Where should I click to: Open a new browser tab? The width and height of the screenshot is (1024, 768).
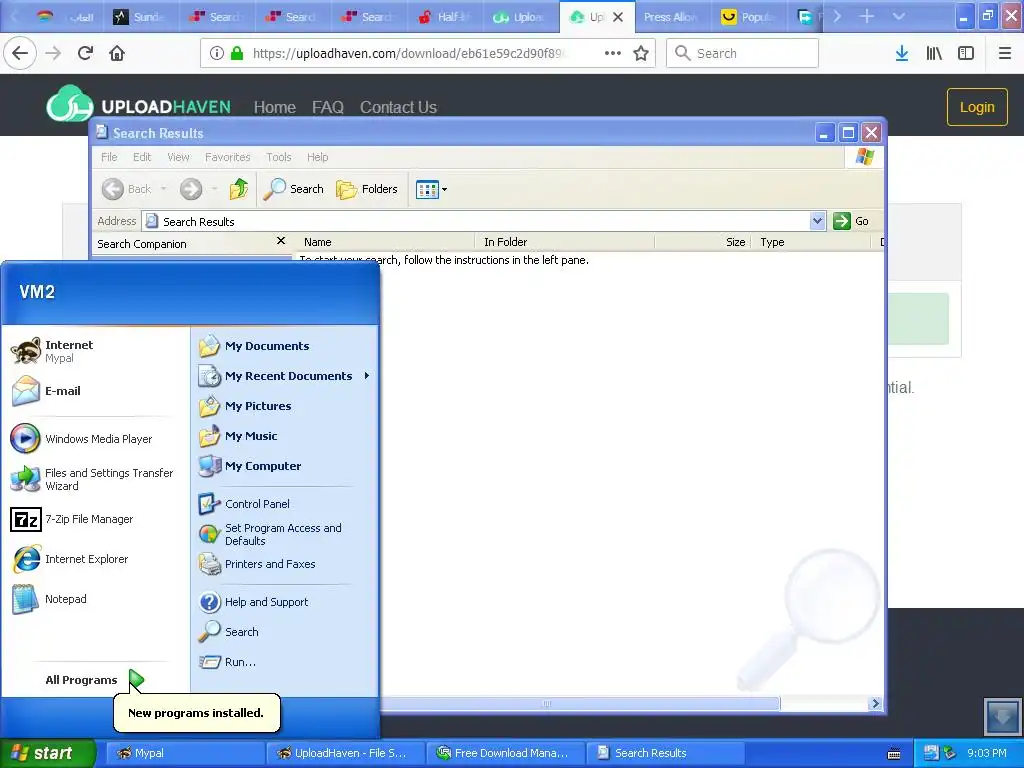[867, 16]
